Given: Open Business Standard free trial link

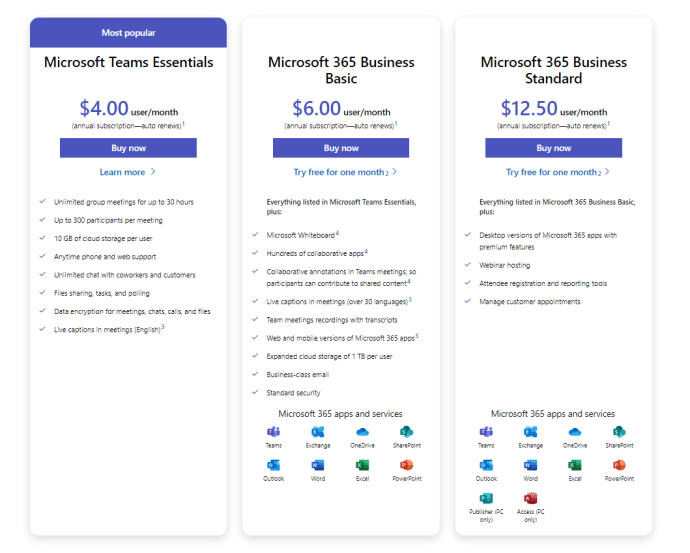Looking at the screenshot, I should [554, 172].
